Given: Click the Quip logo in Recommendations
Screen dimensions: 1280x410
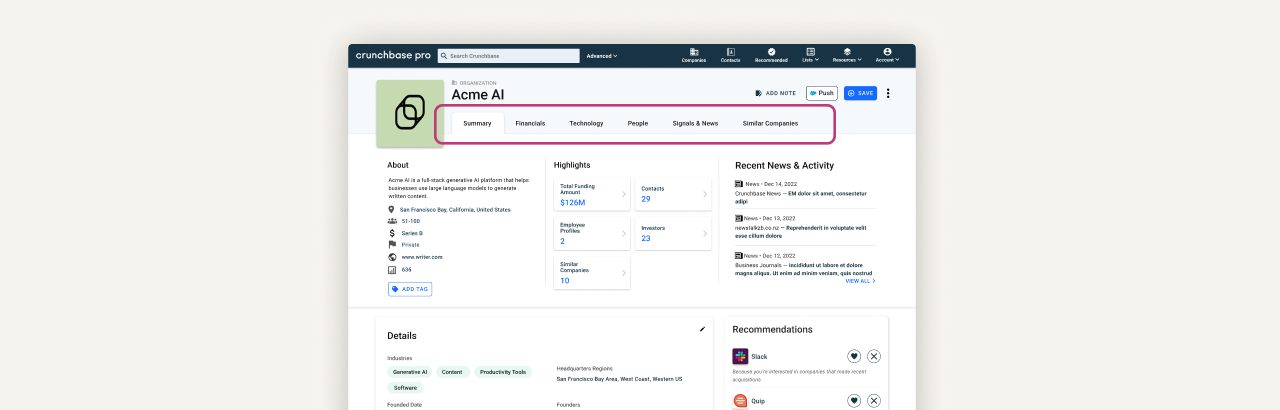Looking at the screenshot, I should pyautogui.click(x=740, y=401).
